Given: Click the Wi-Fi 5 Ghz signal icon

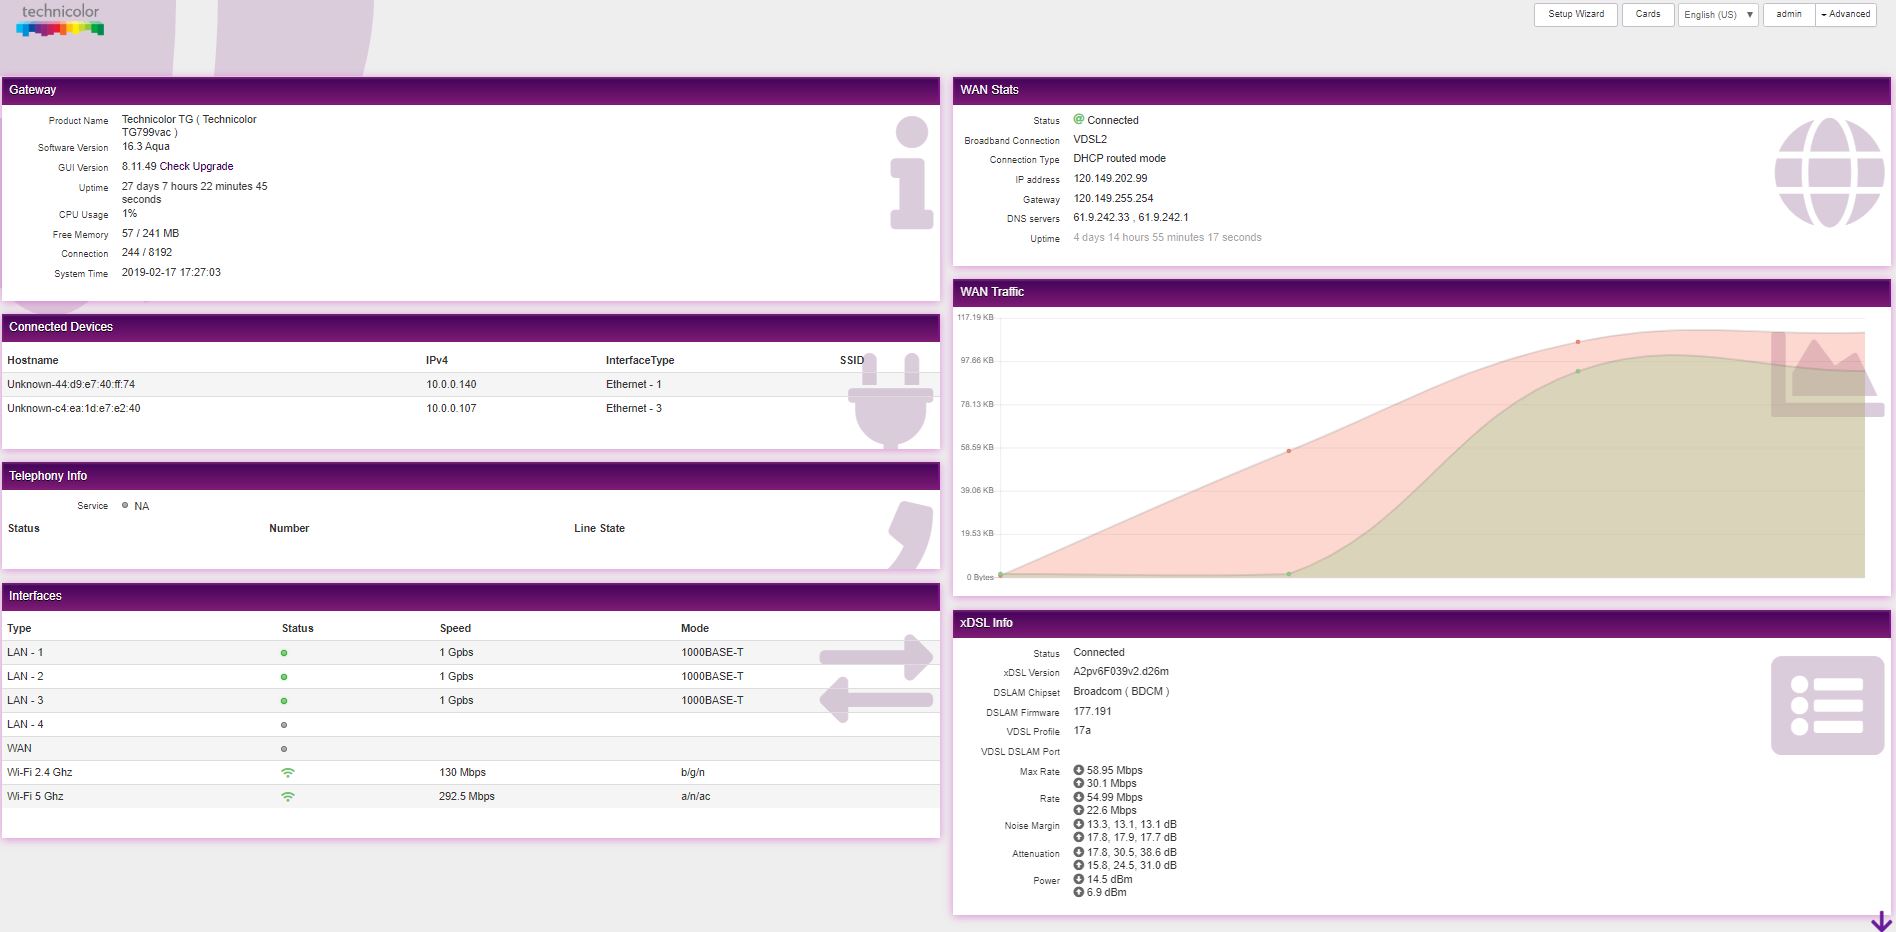Looking at the screenshot, I should point(288,797).
